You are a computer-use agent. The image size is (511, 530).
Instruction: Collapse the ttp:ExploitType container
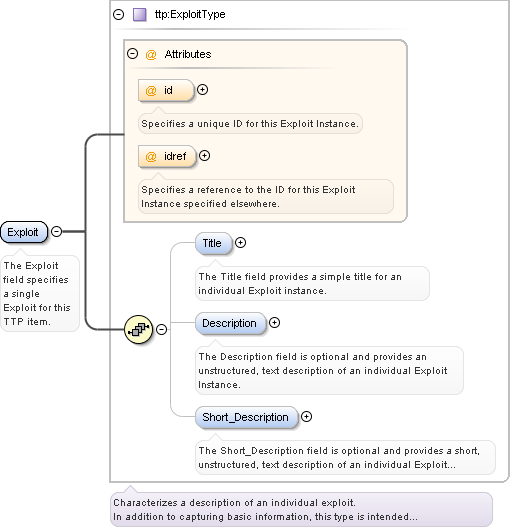[119, 15]
